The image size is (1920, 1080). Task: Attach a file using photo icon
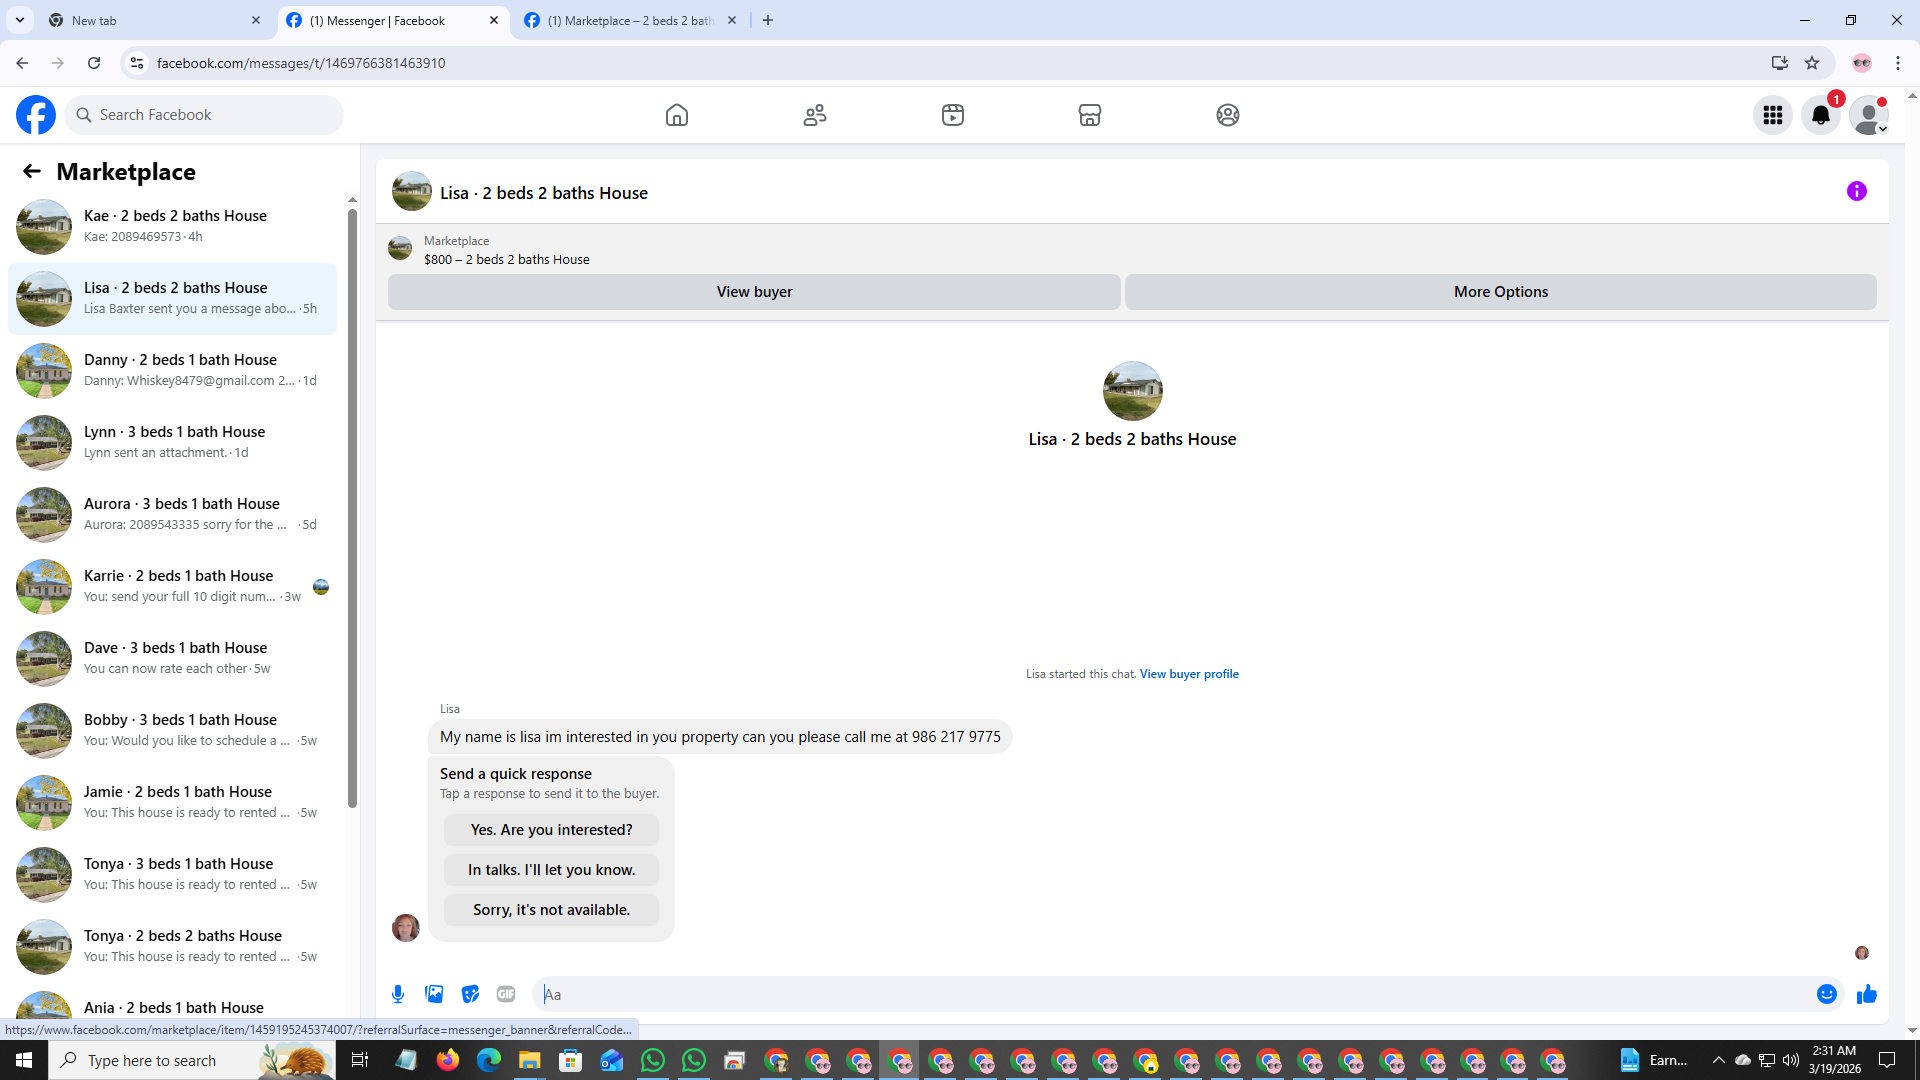coord(434,994)
